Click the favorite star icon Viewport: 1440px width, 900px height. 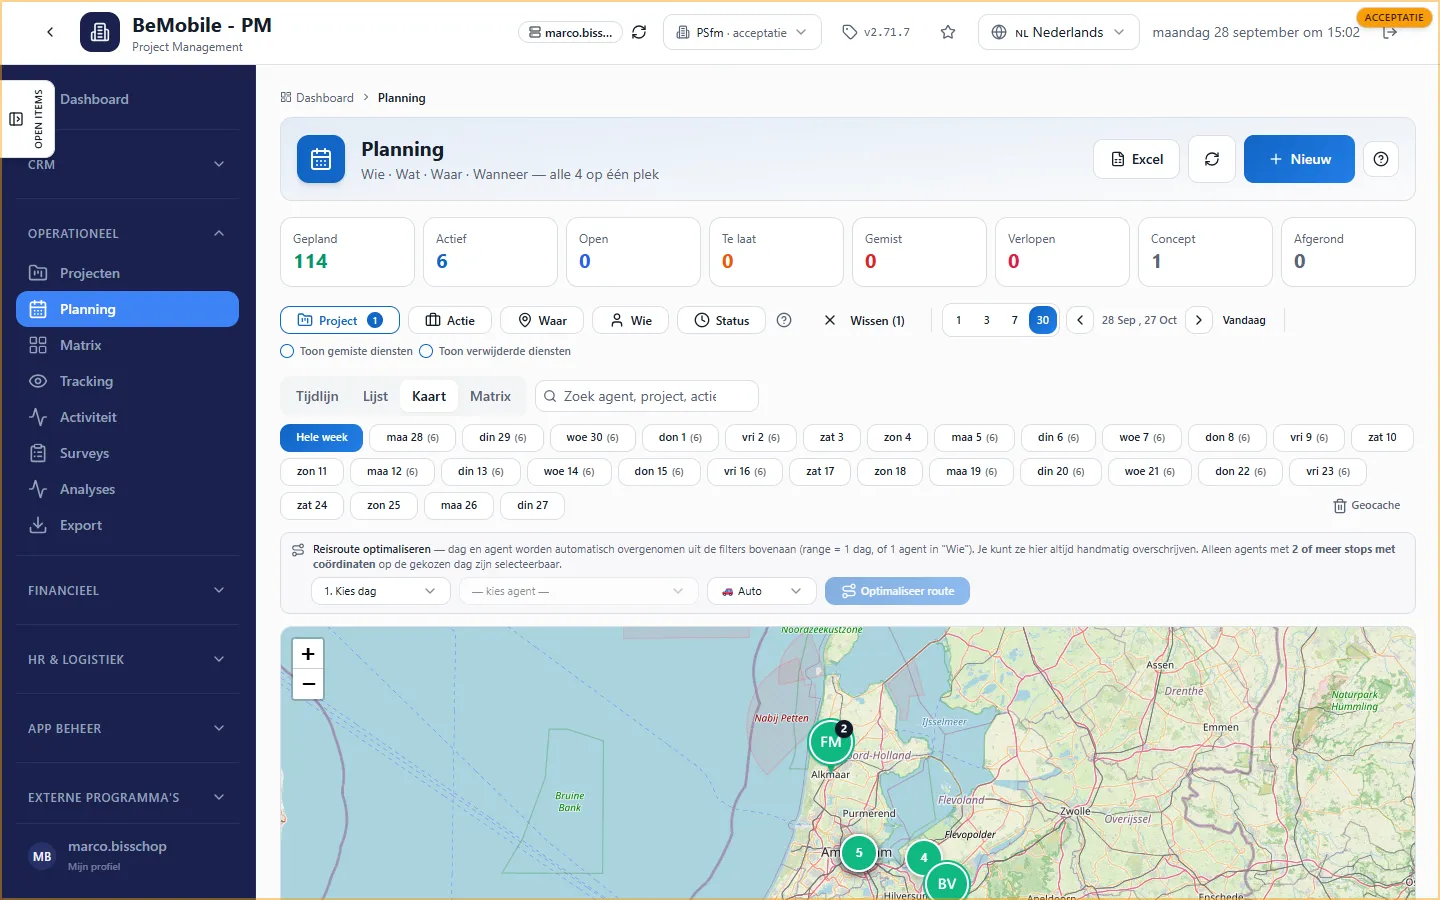pyautogui.click(x=948, y=32)
